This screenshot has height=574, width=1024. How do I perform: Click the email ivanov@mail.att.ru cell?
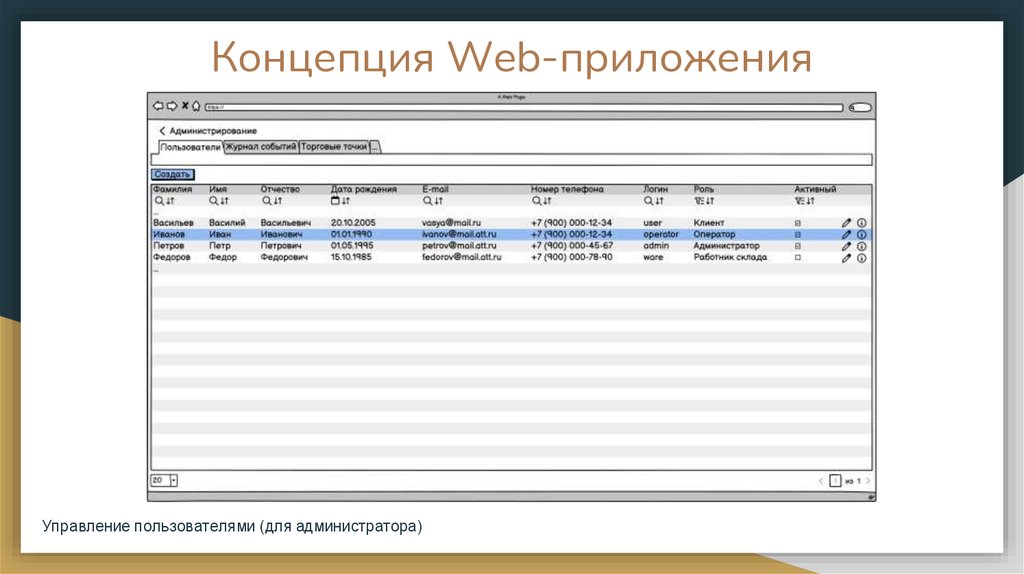coord(459,234)
